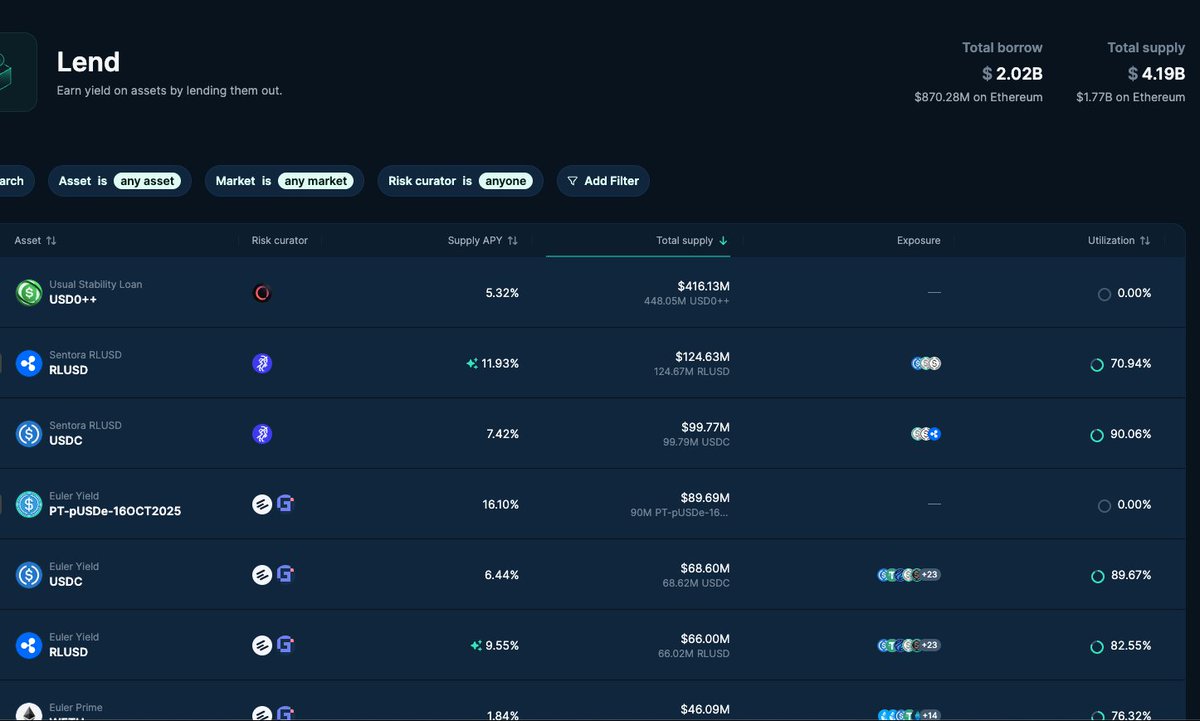
Task: Select the Total supply sorted column header
Action: point(690,240)
